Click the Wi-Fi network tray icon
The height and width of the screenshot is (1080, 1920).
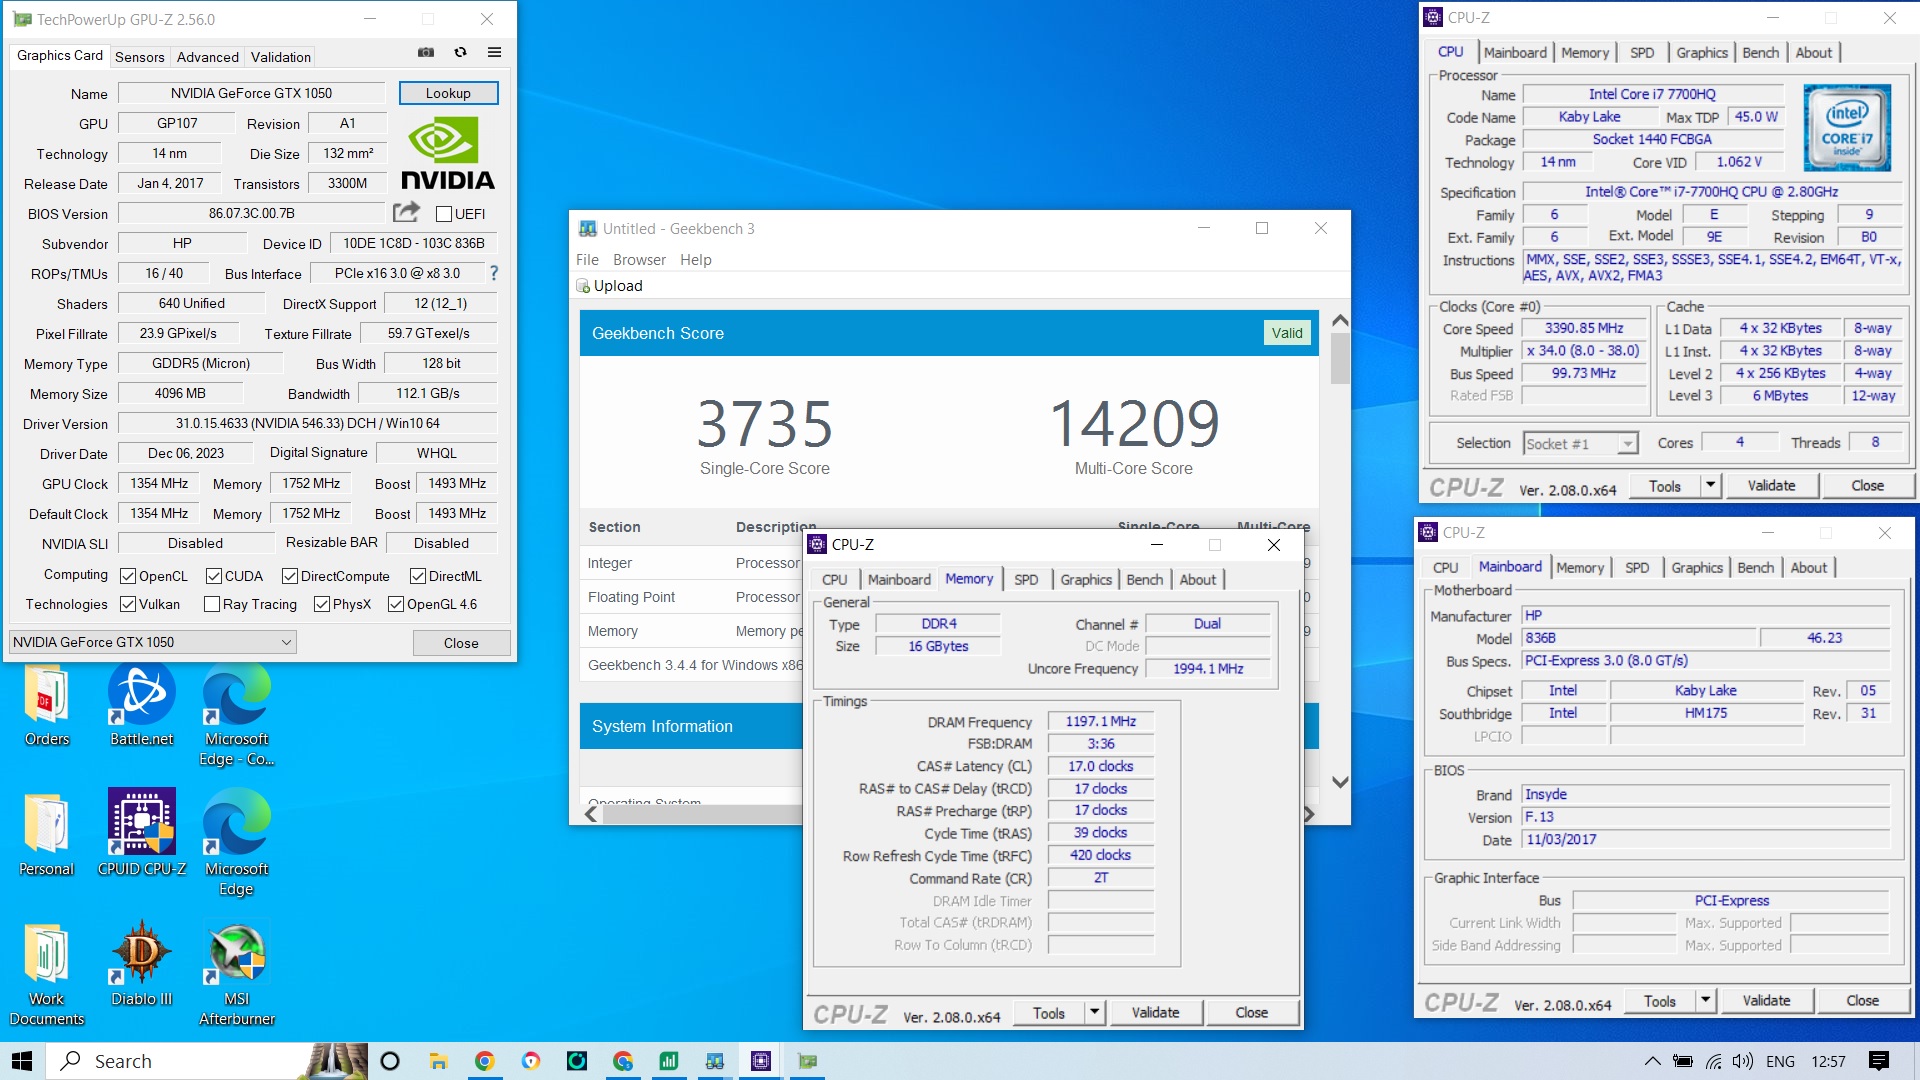(1714, 1061)
